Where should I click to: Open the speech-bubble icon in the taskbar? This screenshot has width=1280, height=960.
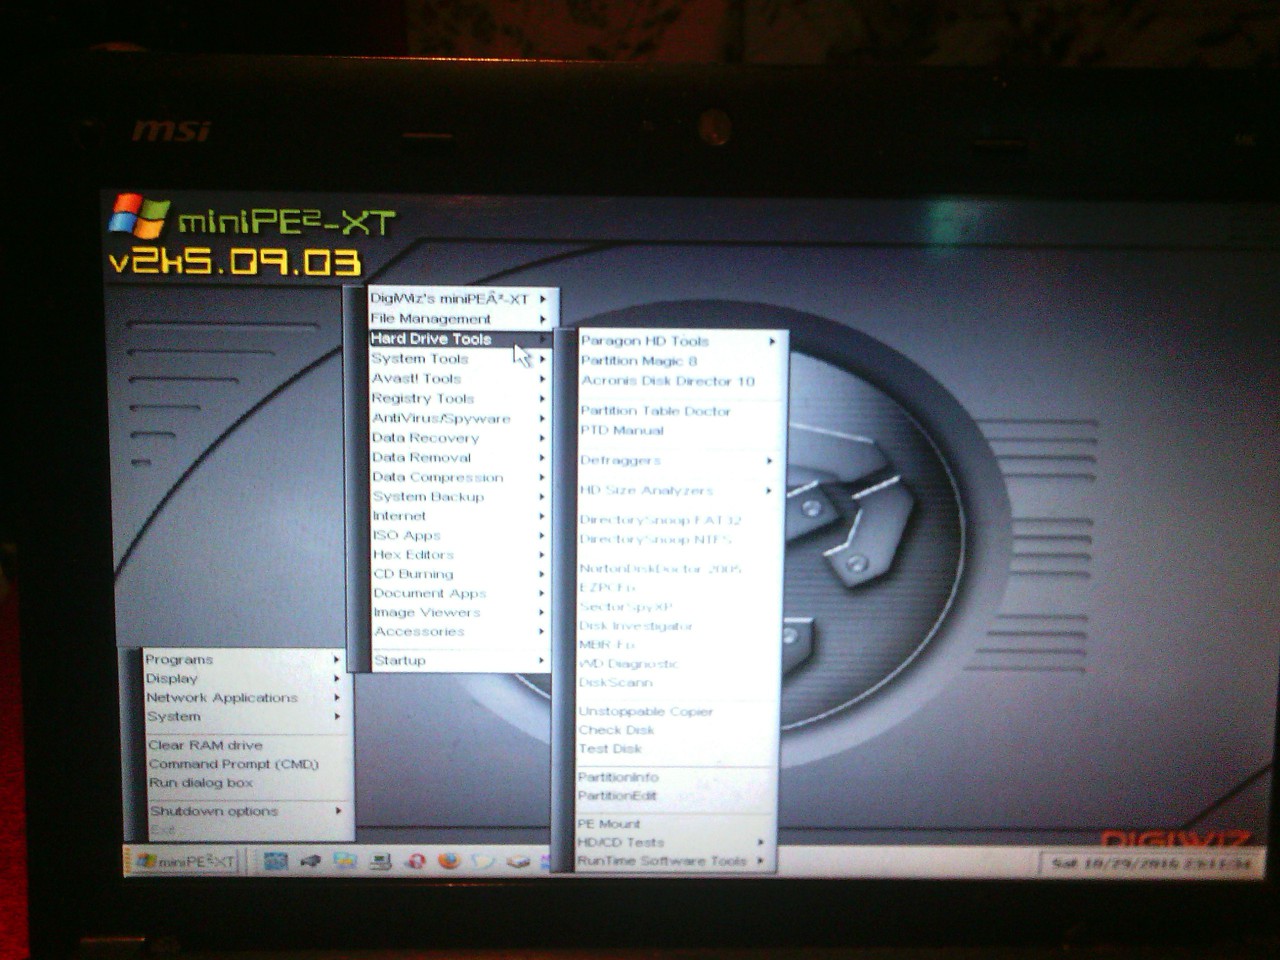pyautogui.click(x=483, y=860)
